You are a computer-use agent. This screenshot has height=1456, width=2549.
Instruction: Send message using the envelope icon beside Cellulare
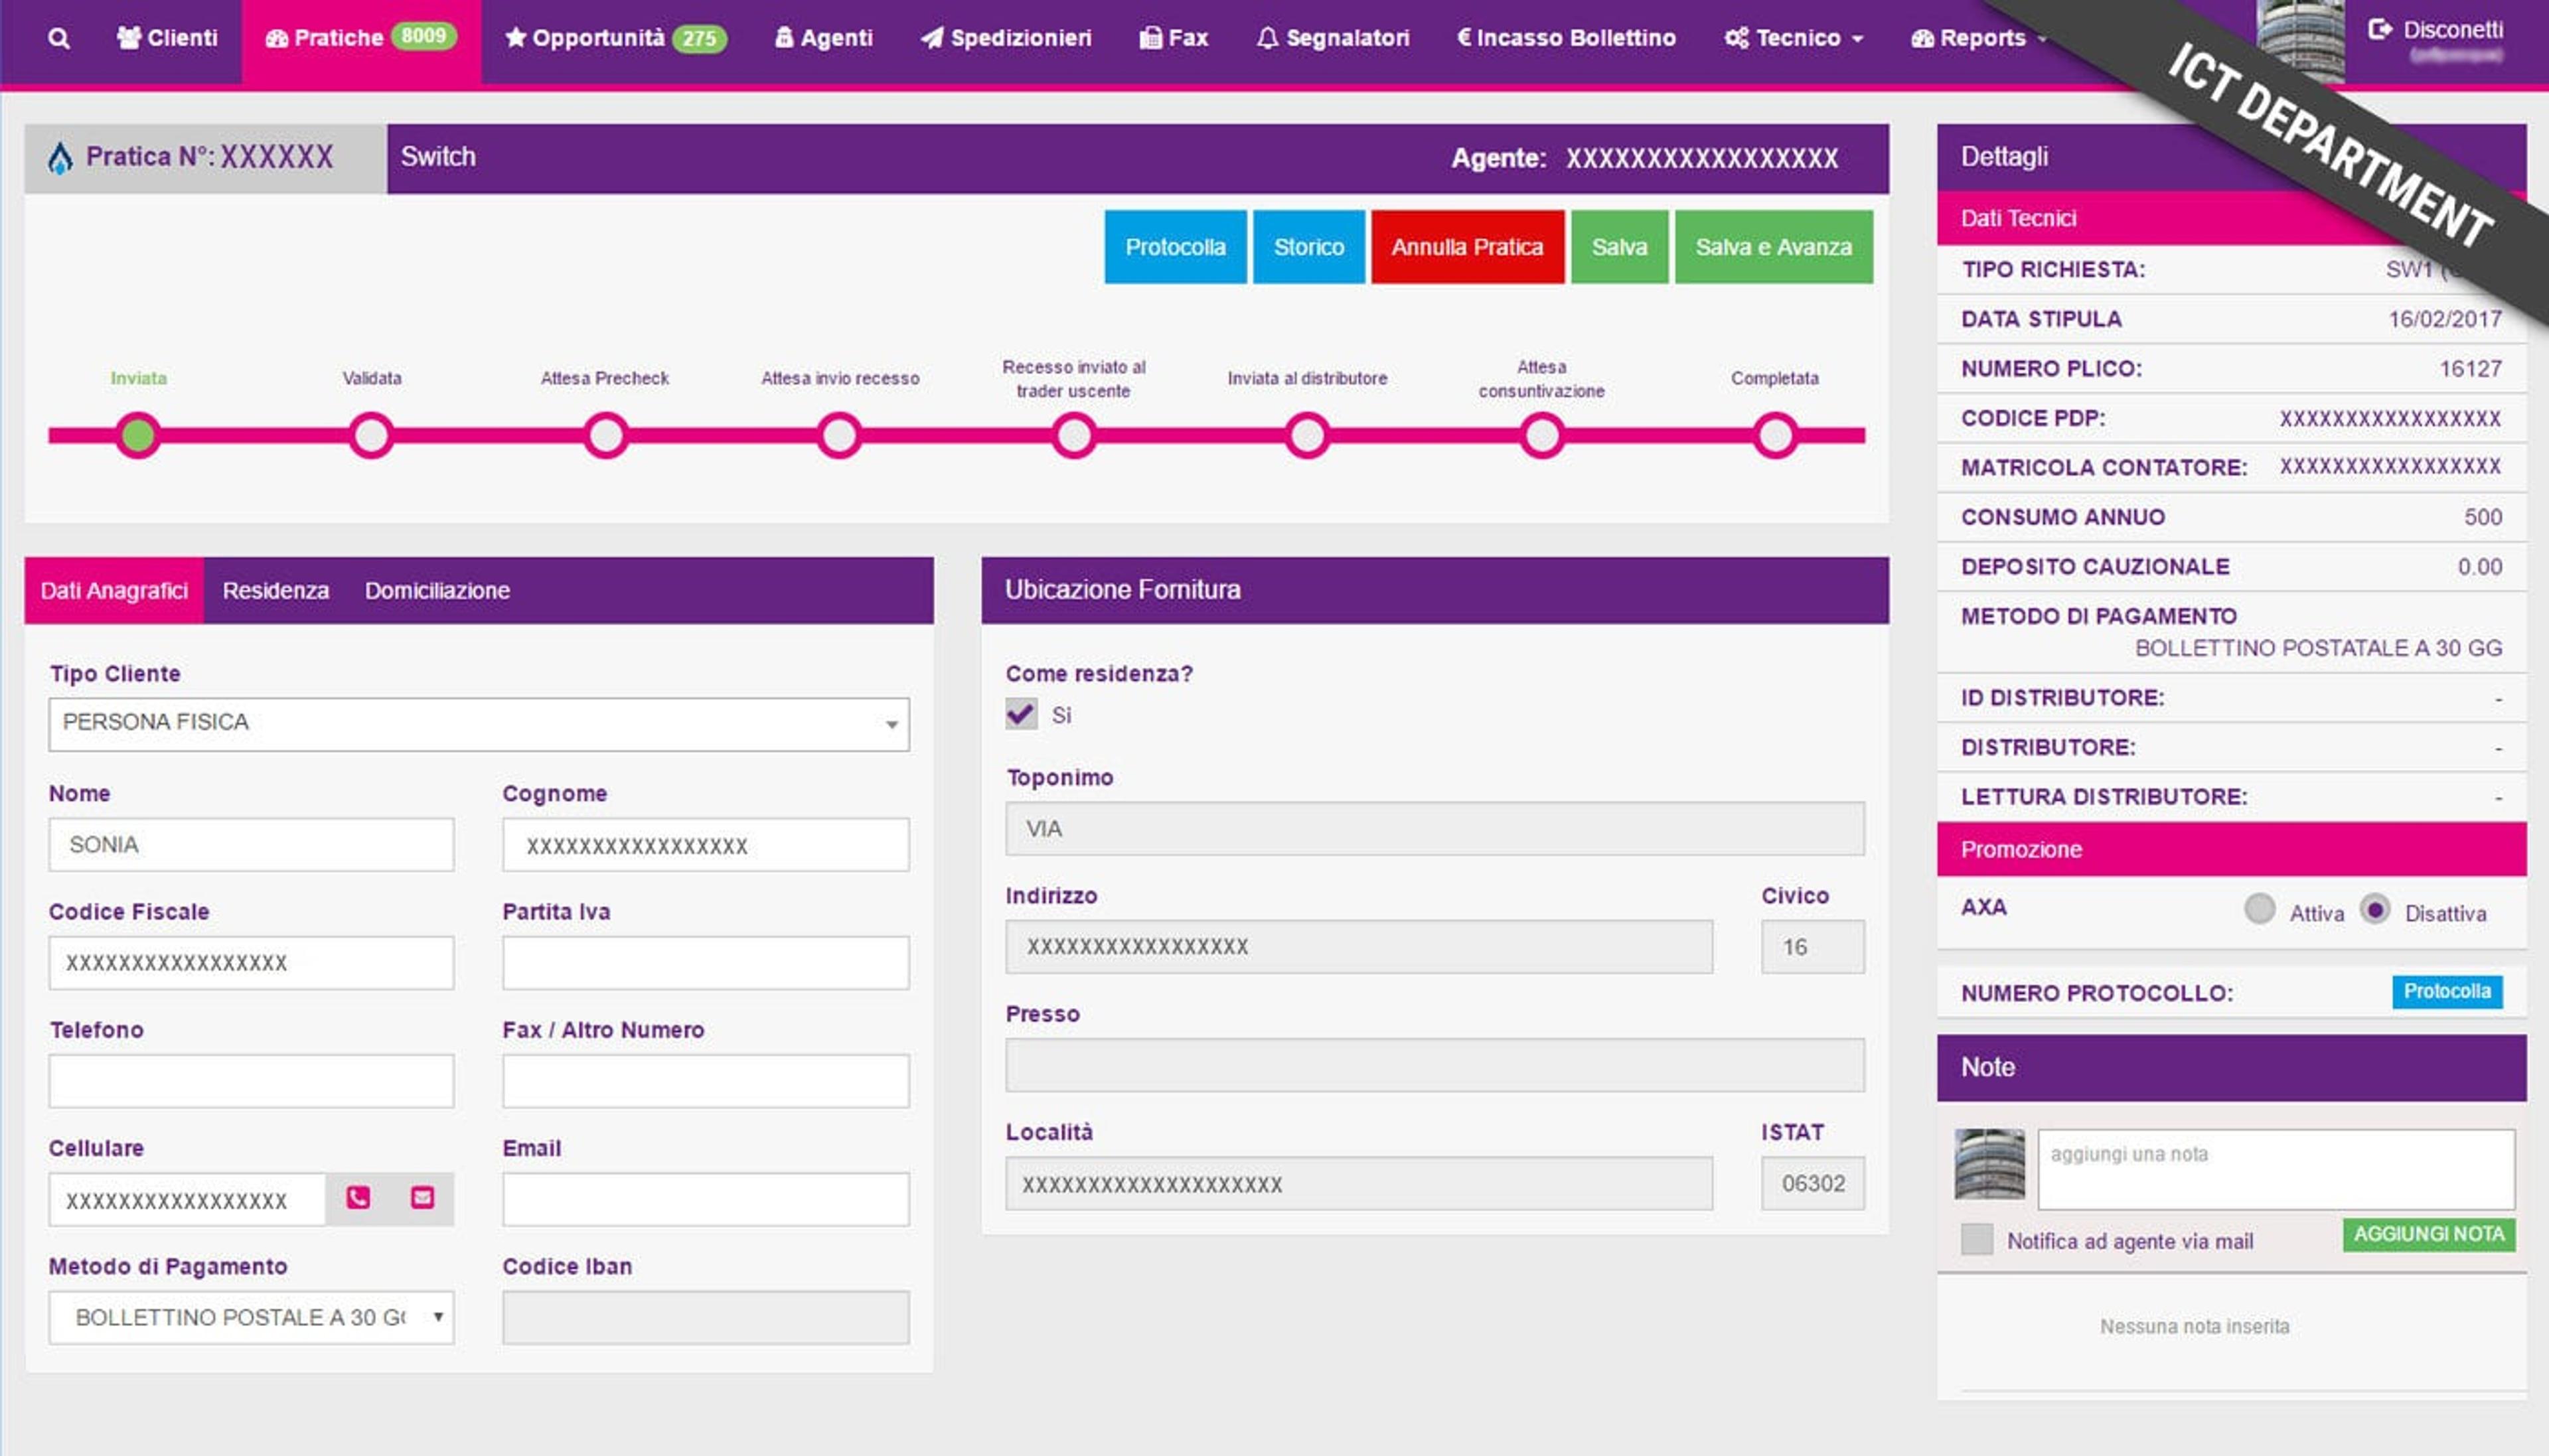(422, 1198)
